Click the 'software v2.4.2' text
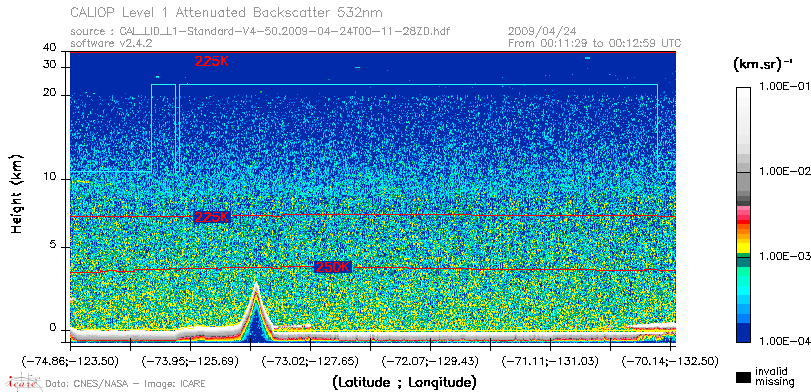 111,43
